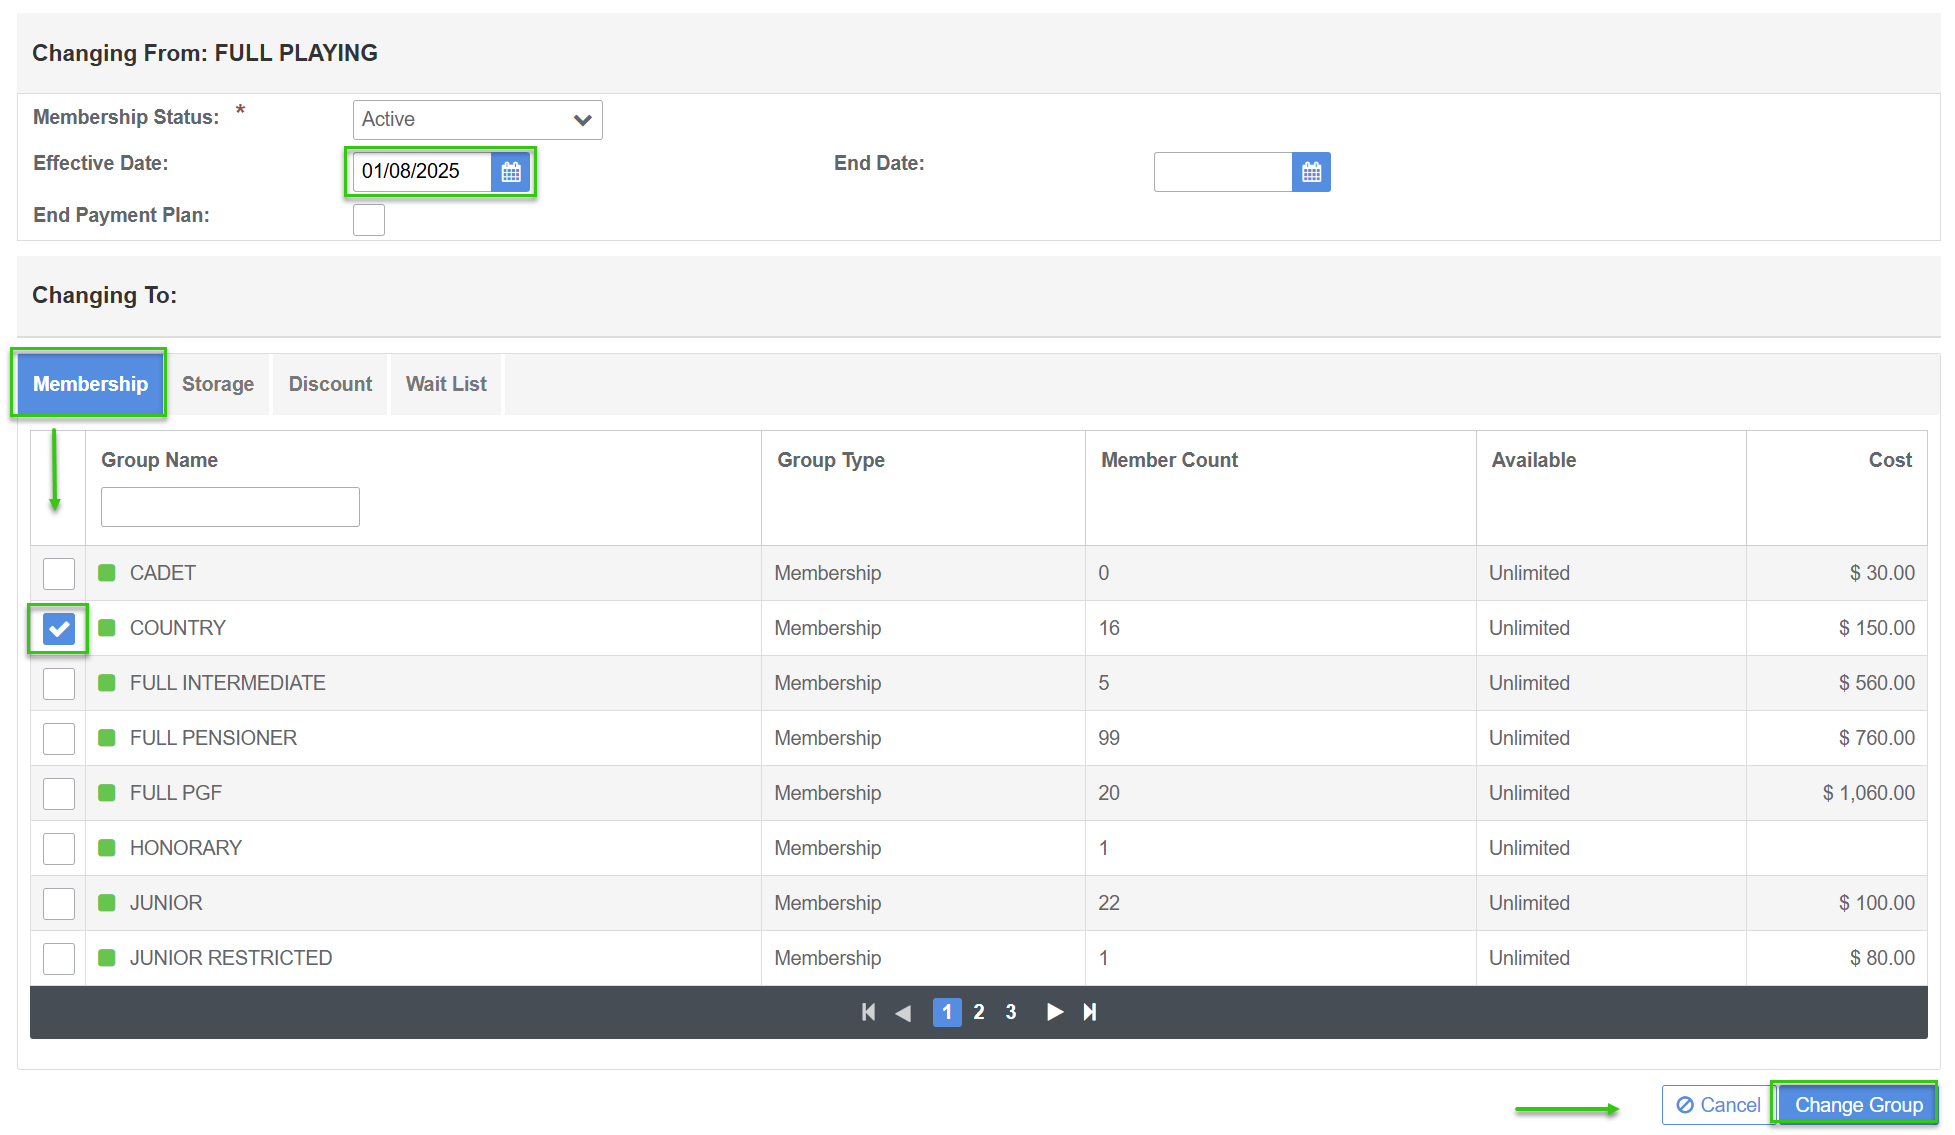Tick the JUNIOR group checkbox
Viewport: 1955px width, 1135px height.
59,904
